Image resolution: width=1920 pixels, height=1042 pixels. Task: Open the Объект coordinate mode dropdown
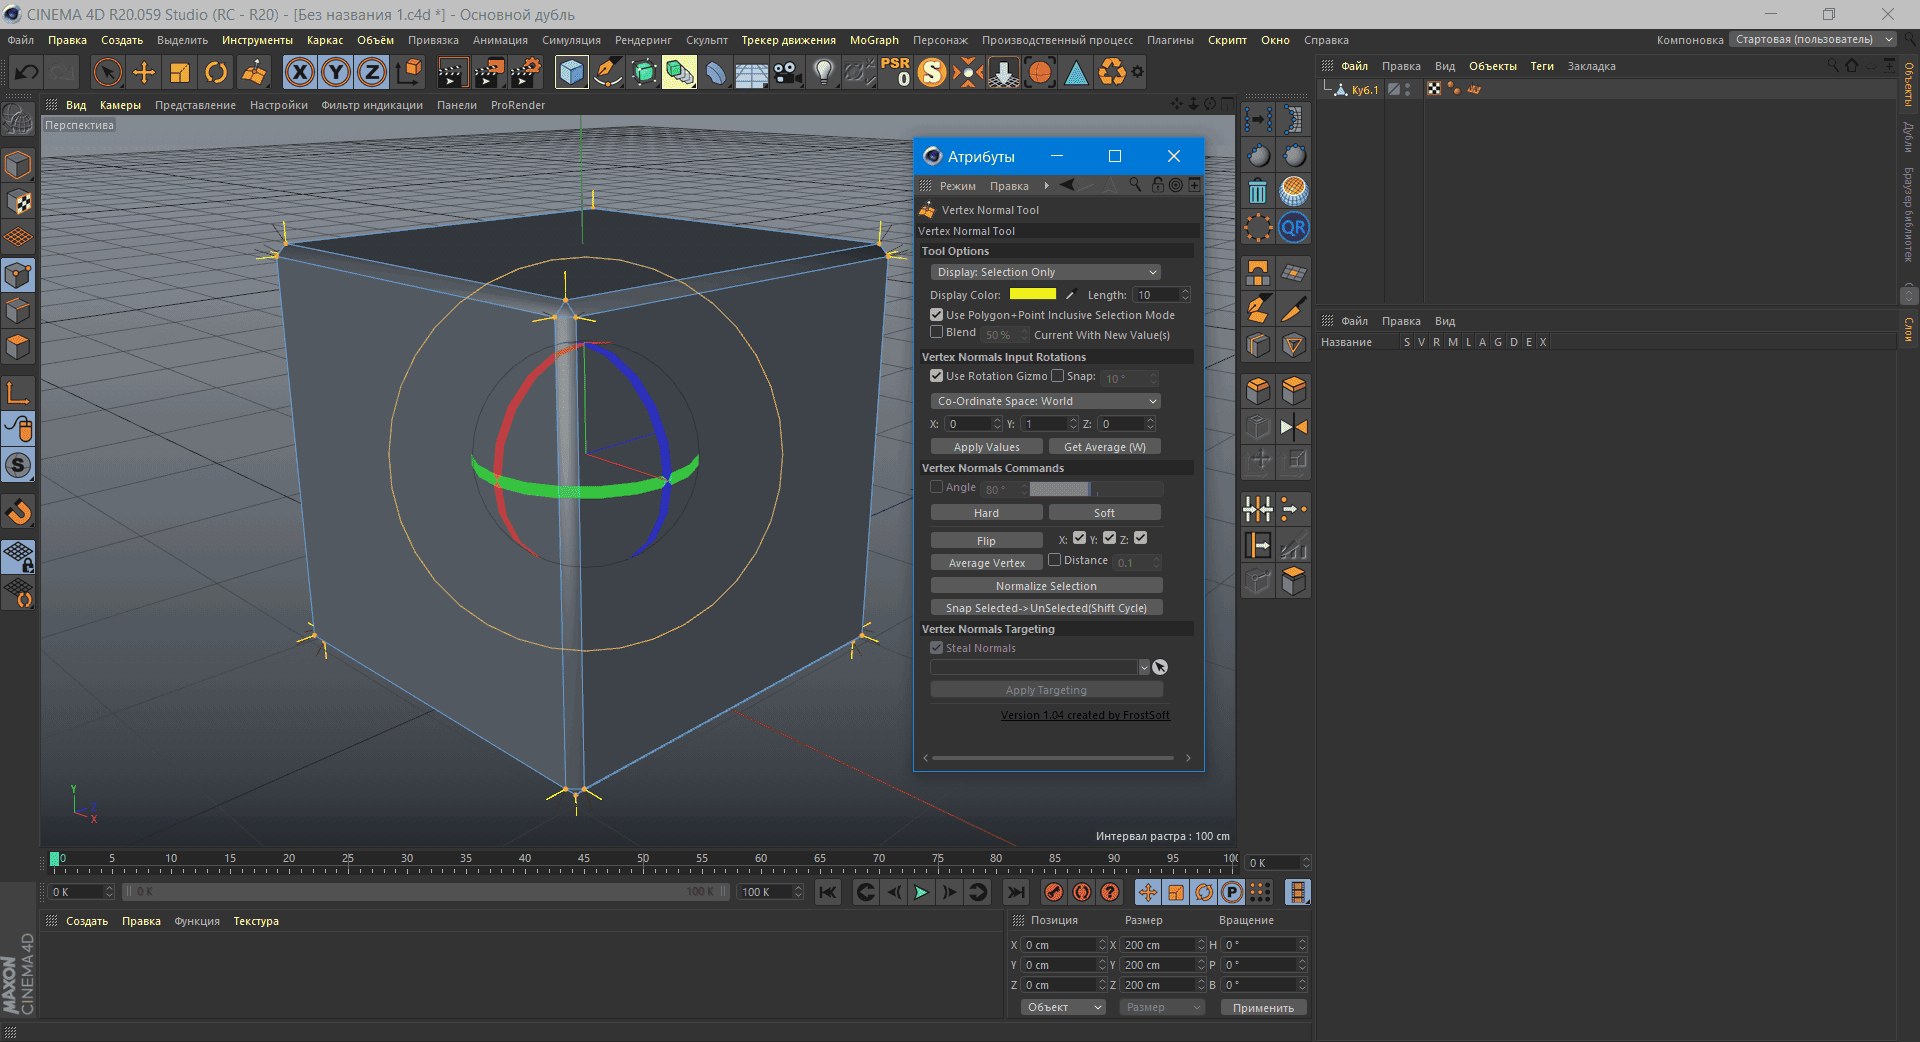pos(1063,1007)
